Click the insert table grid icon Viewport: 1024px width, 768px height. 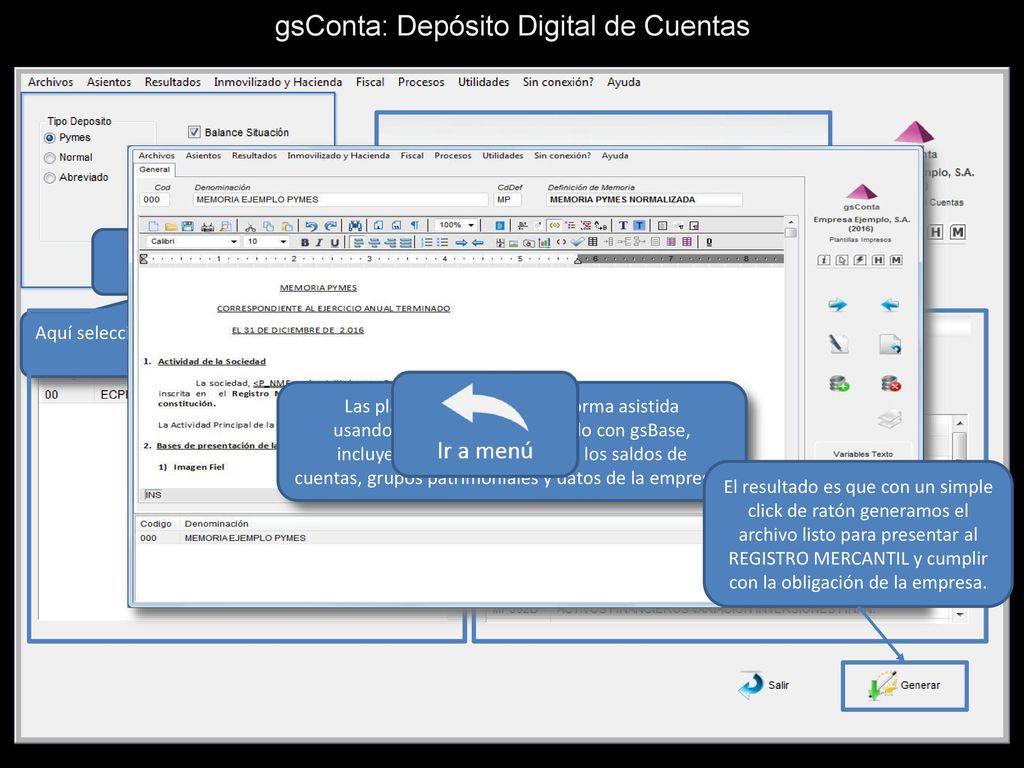click(593, 242)
